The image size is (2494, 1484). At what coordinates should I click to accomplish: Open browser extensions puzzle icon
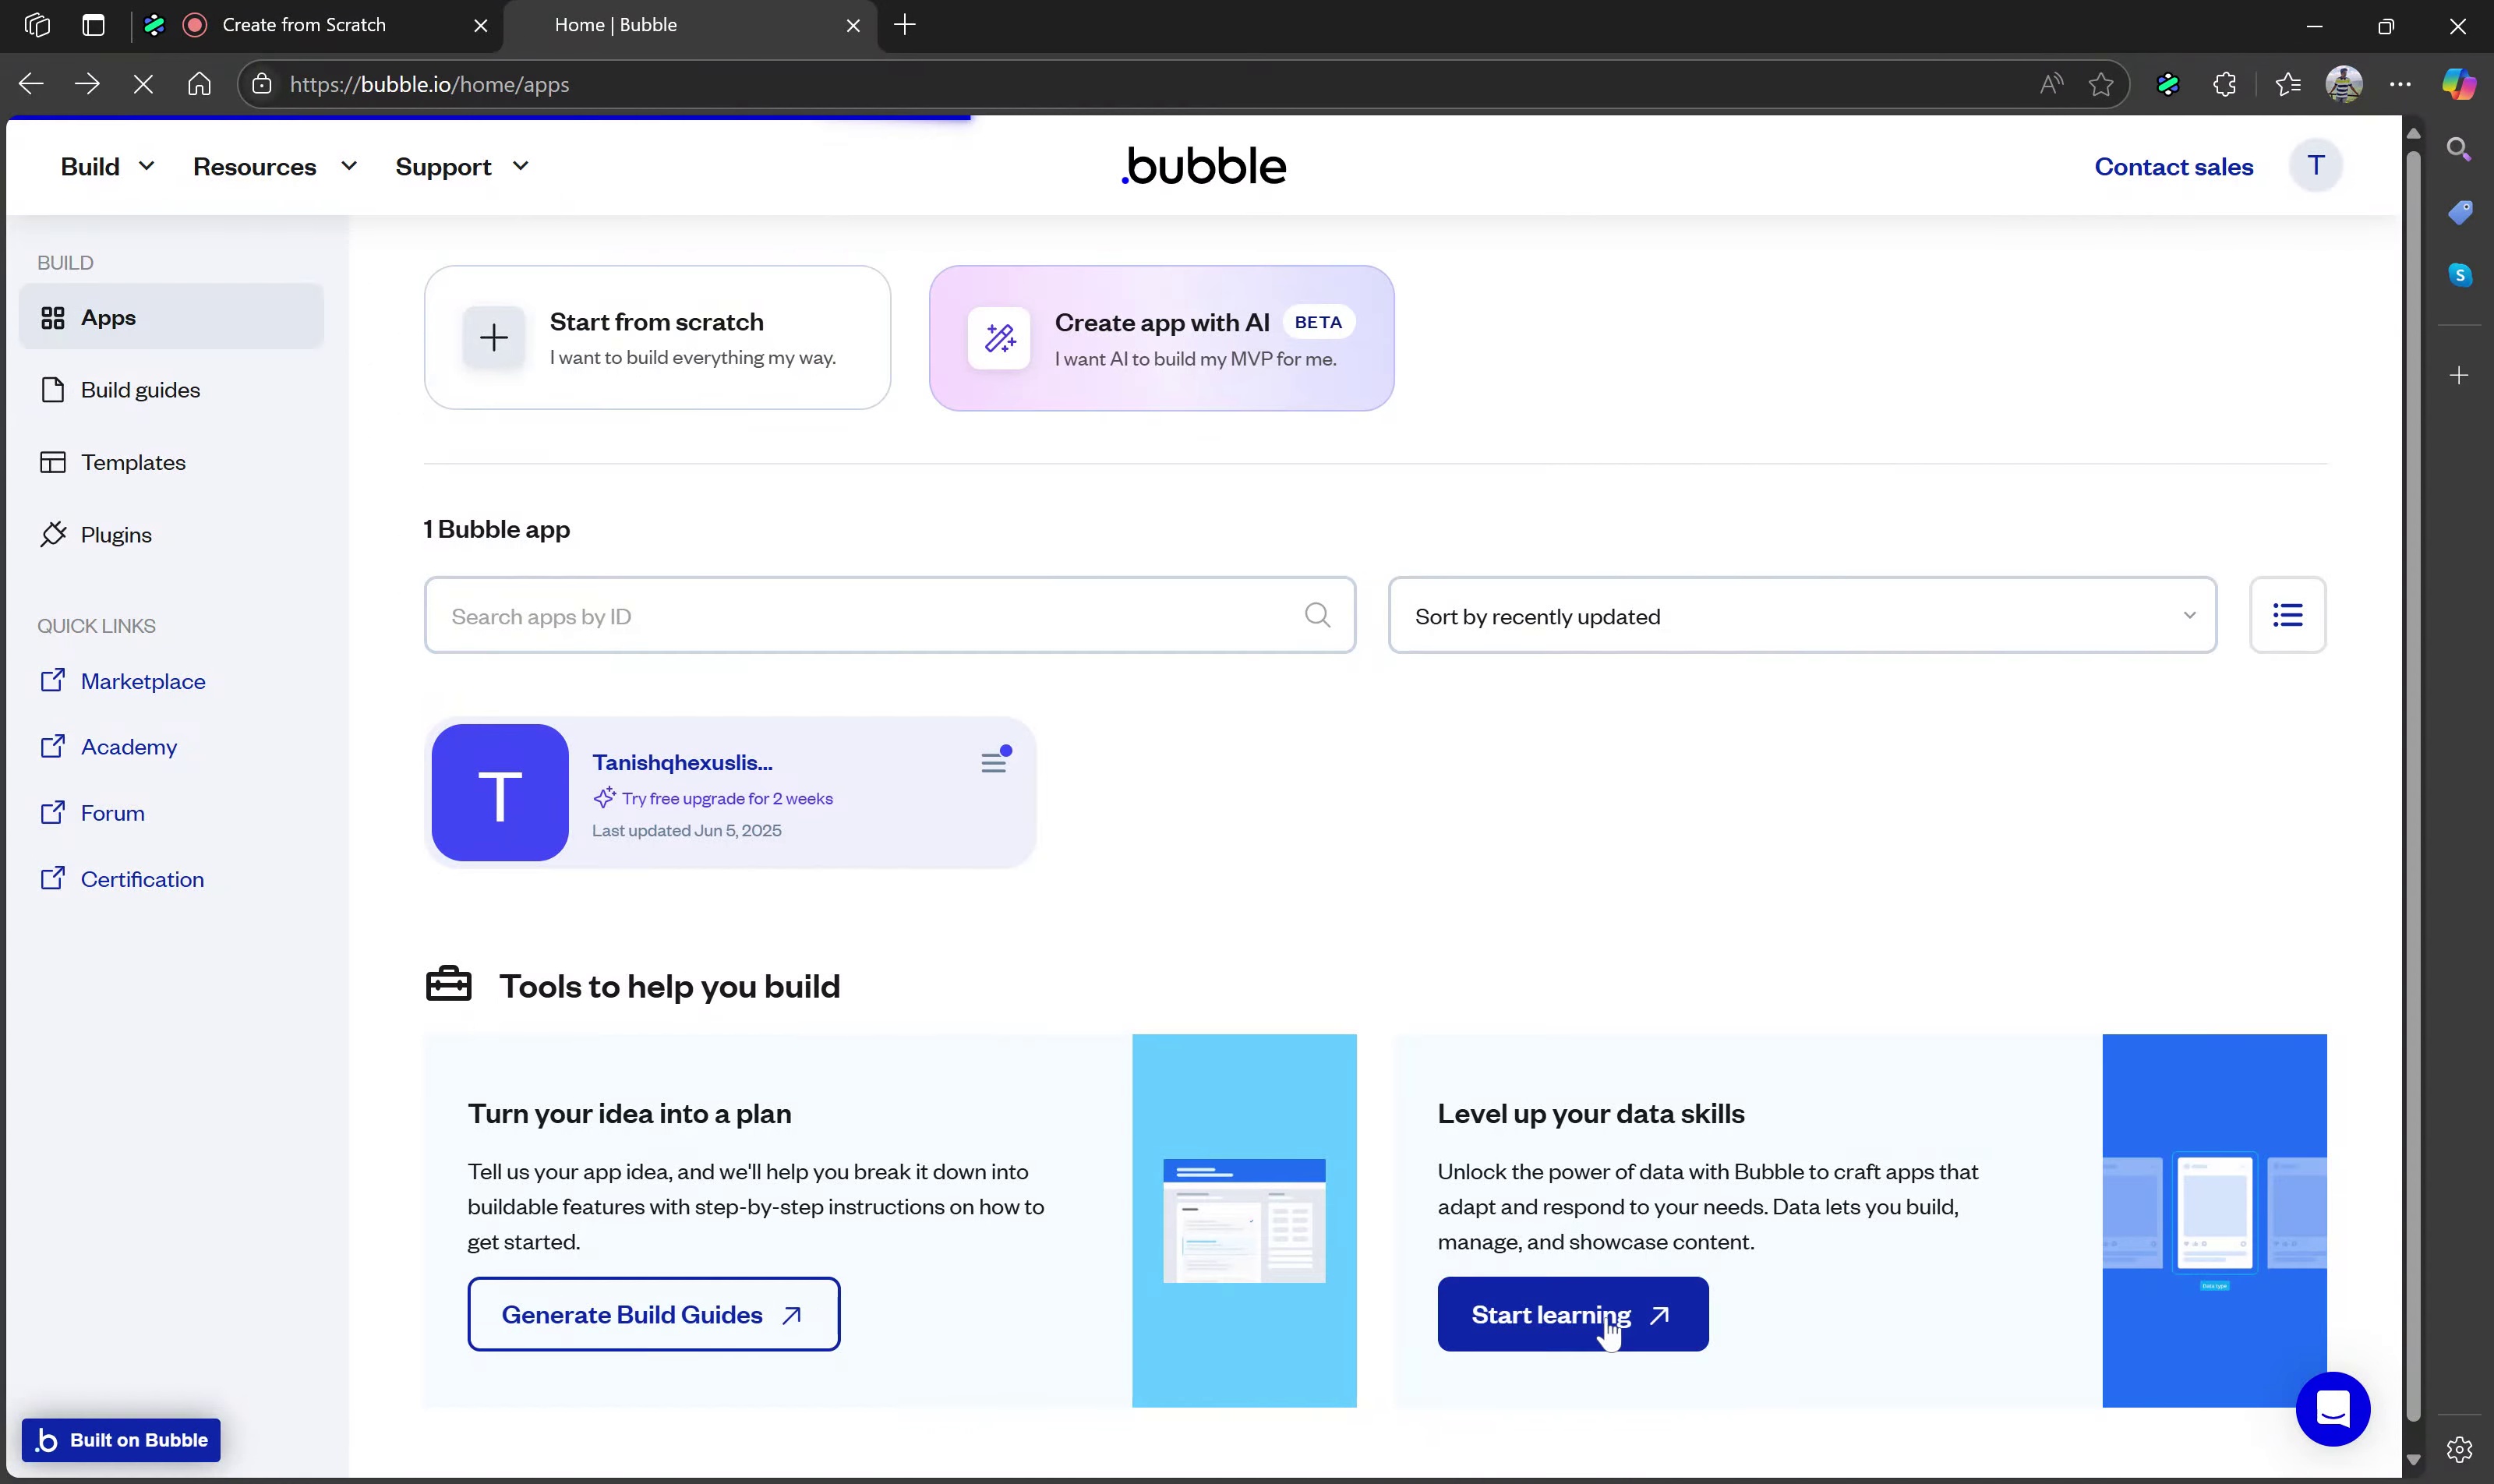coord(2224,85)
